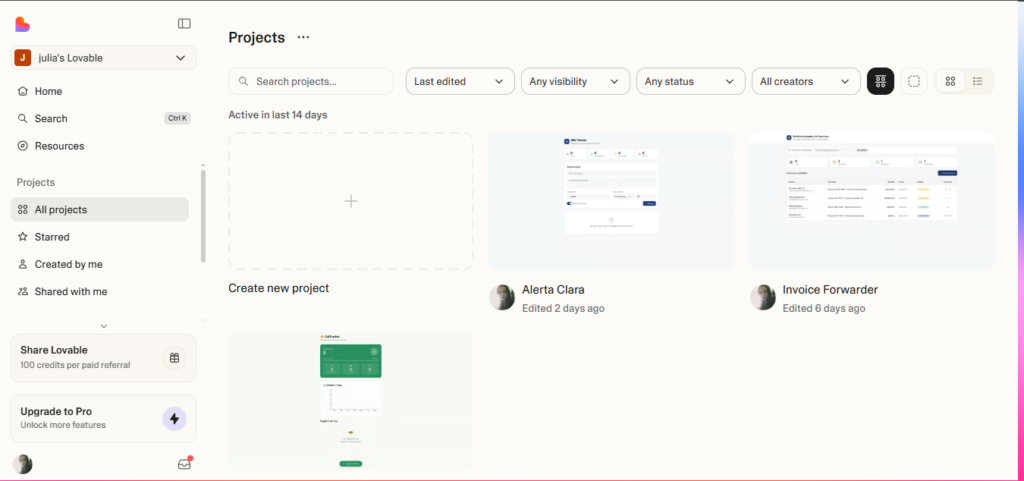Open user profile avatar in sidebar

(x=23, y=464)
